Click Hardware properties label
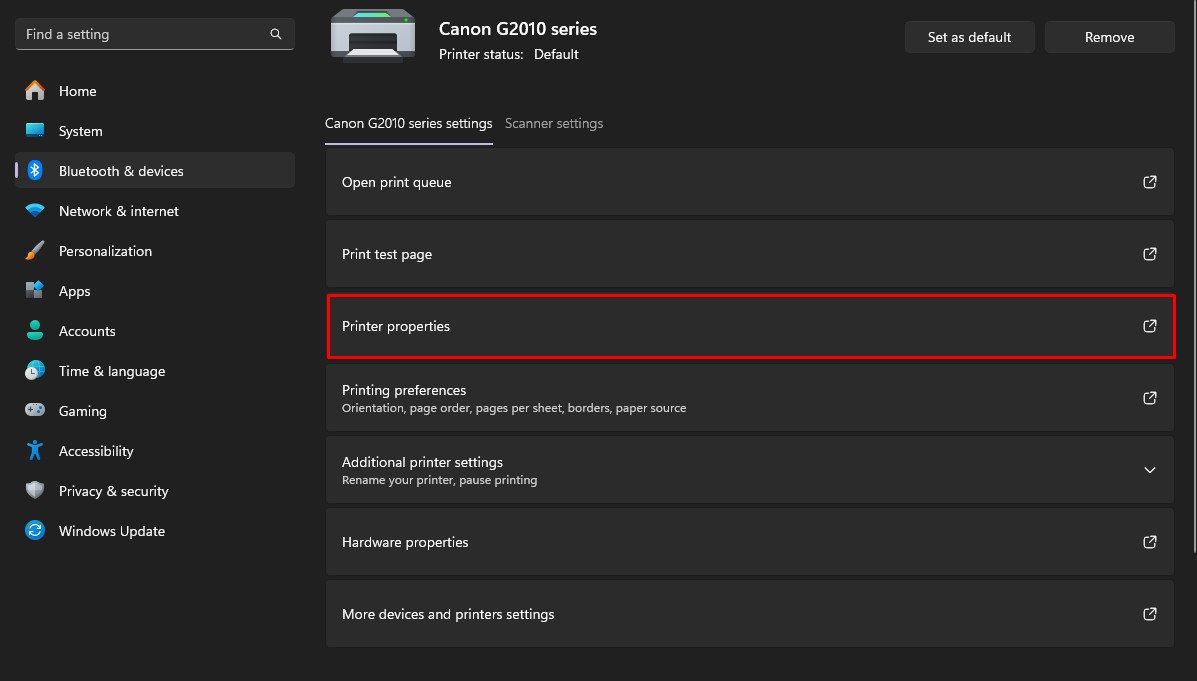The image size is (1197, 681). [405, 542]
